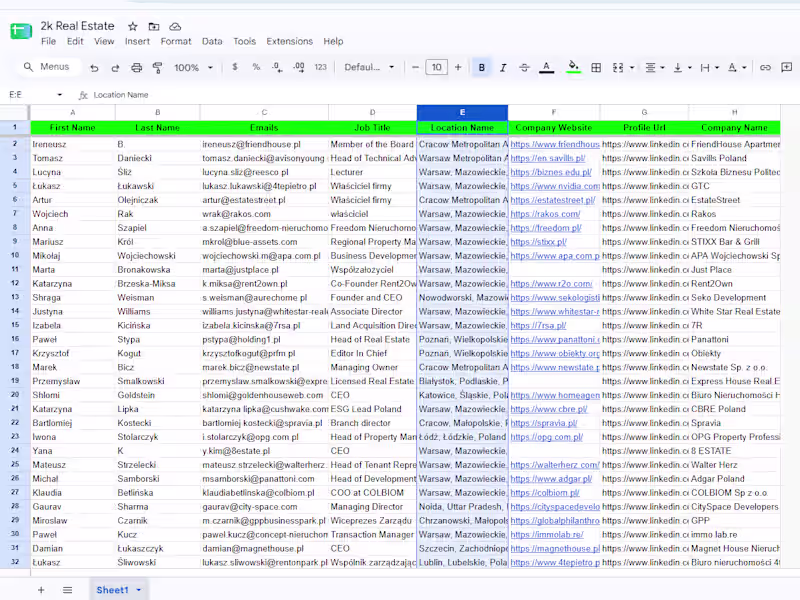The height and width of the screenshot is (600, 800).
Task: Open the Data menu
Action: pyautogui.click(x=212, y=41)
